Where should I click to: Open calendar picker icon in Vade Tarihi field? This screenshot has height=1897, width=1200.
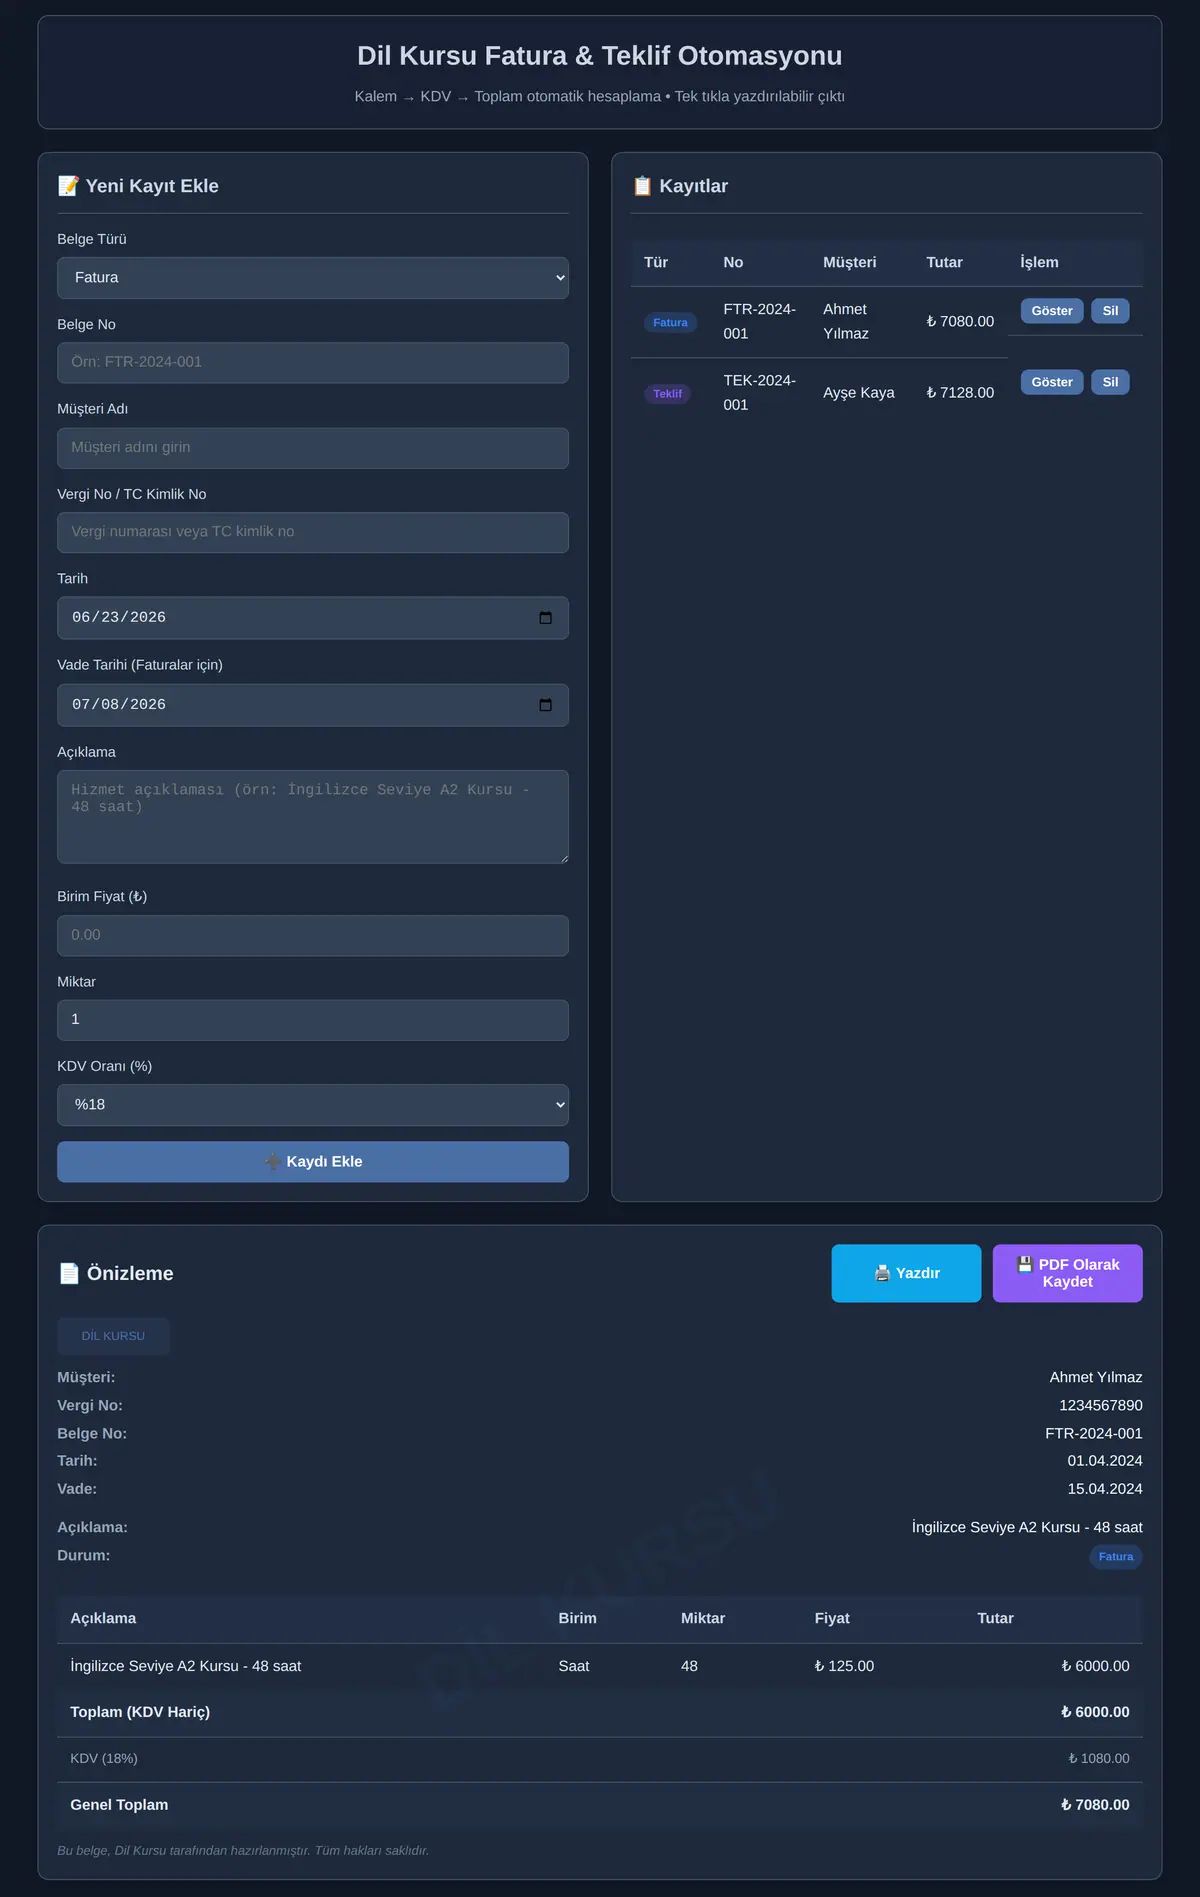tap(545, 704)
